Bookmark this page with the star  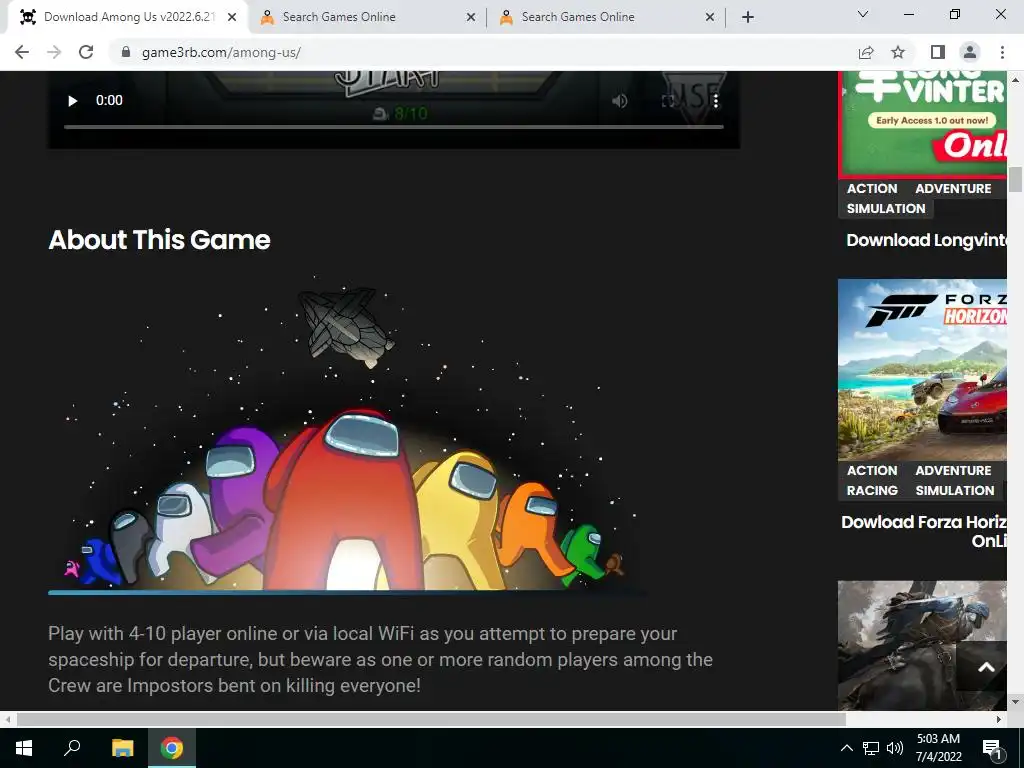[x=898, y=52]
